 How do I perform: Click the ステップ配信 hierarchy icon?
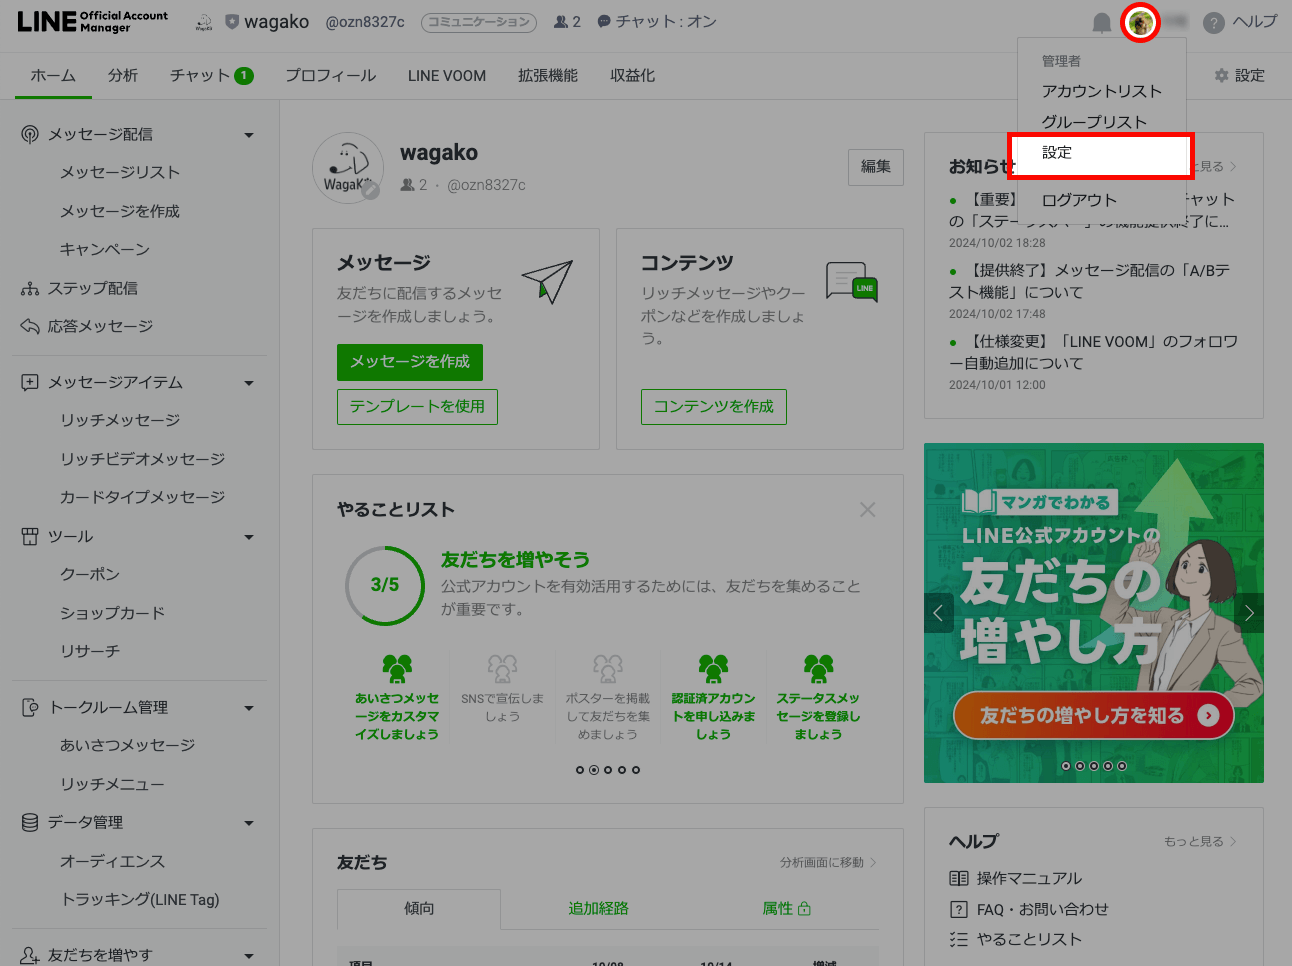click(x=30, y=288)
